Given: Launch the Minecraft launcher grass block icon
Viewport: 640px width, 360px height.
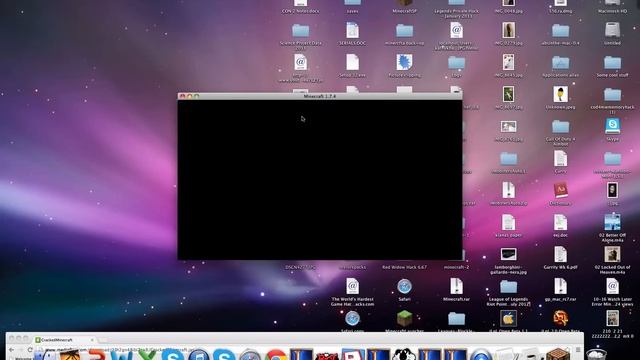Looking at the screenshot, I should 404,318.
